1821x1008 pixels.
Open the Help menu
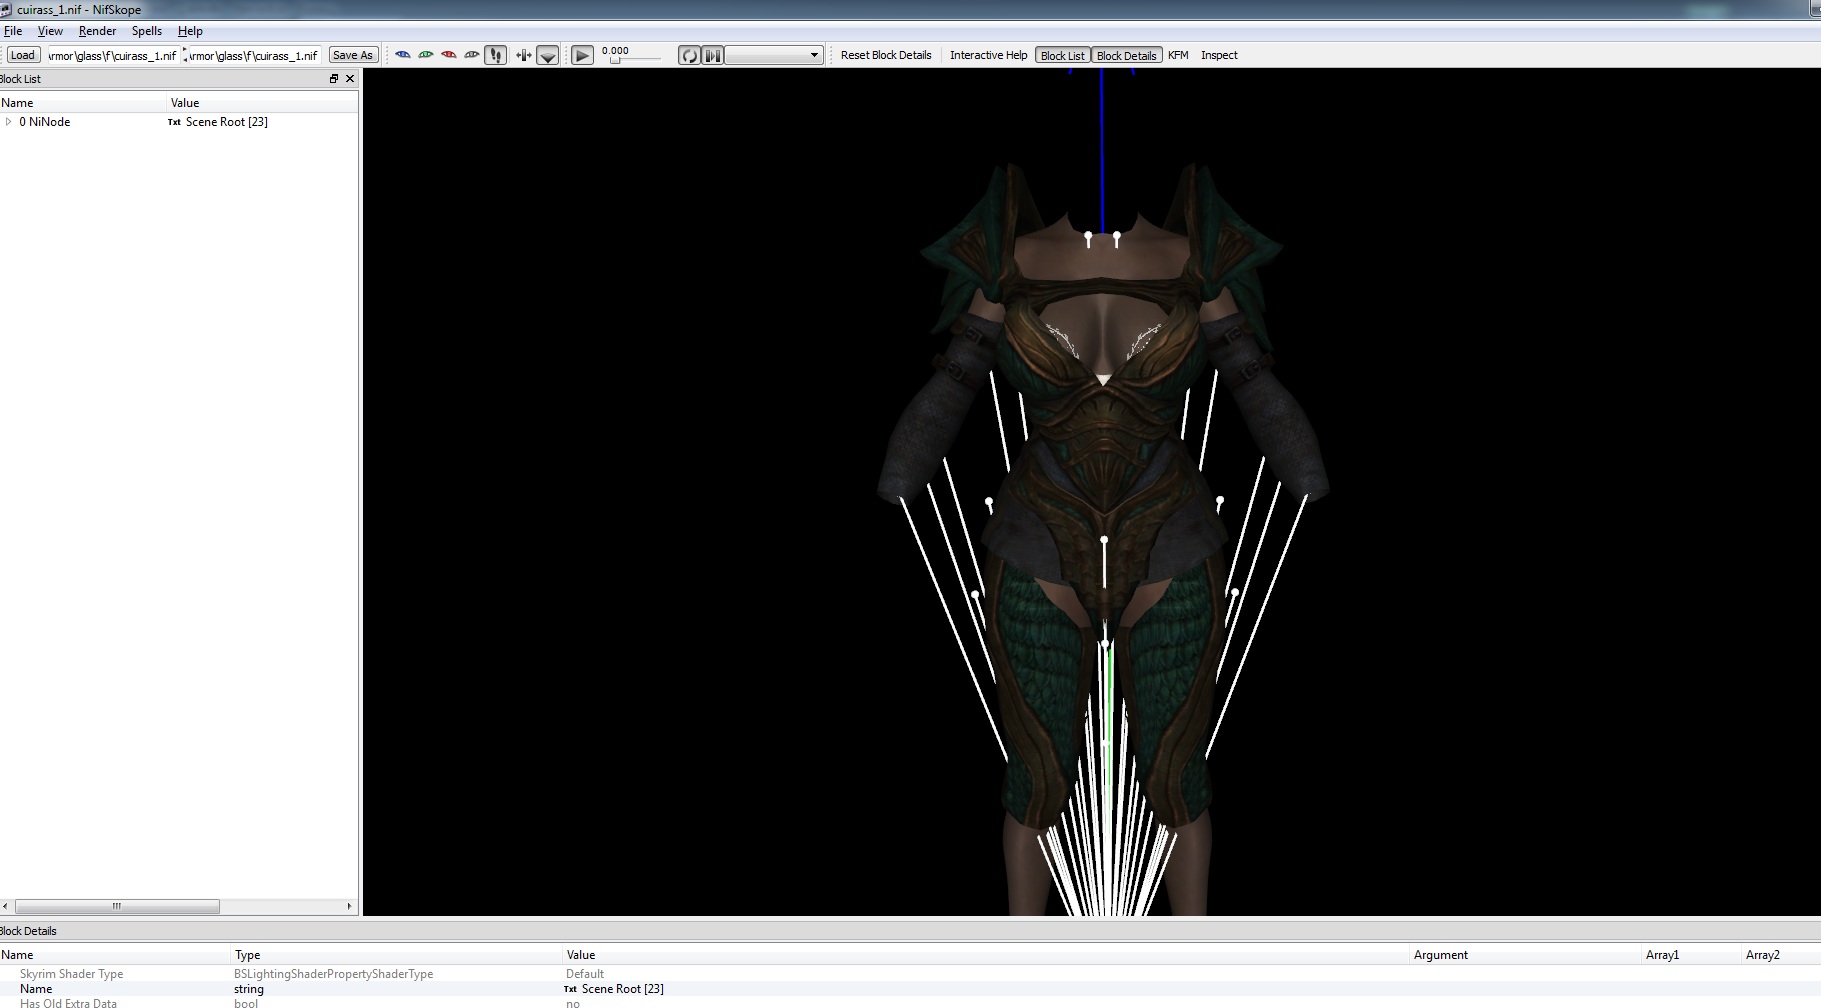pos(190,31)
